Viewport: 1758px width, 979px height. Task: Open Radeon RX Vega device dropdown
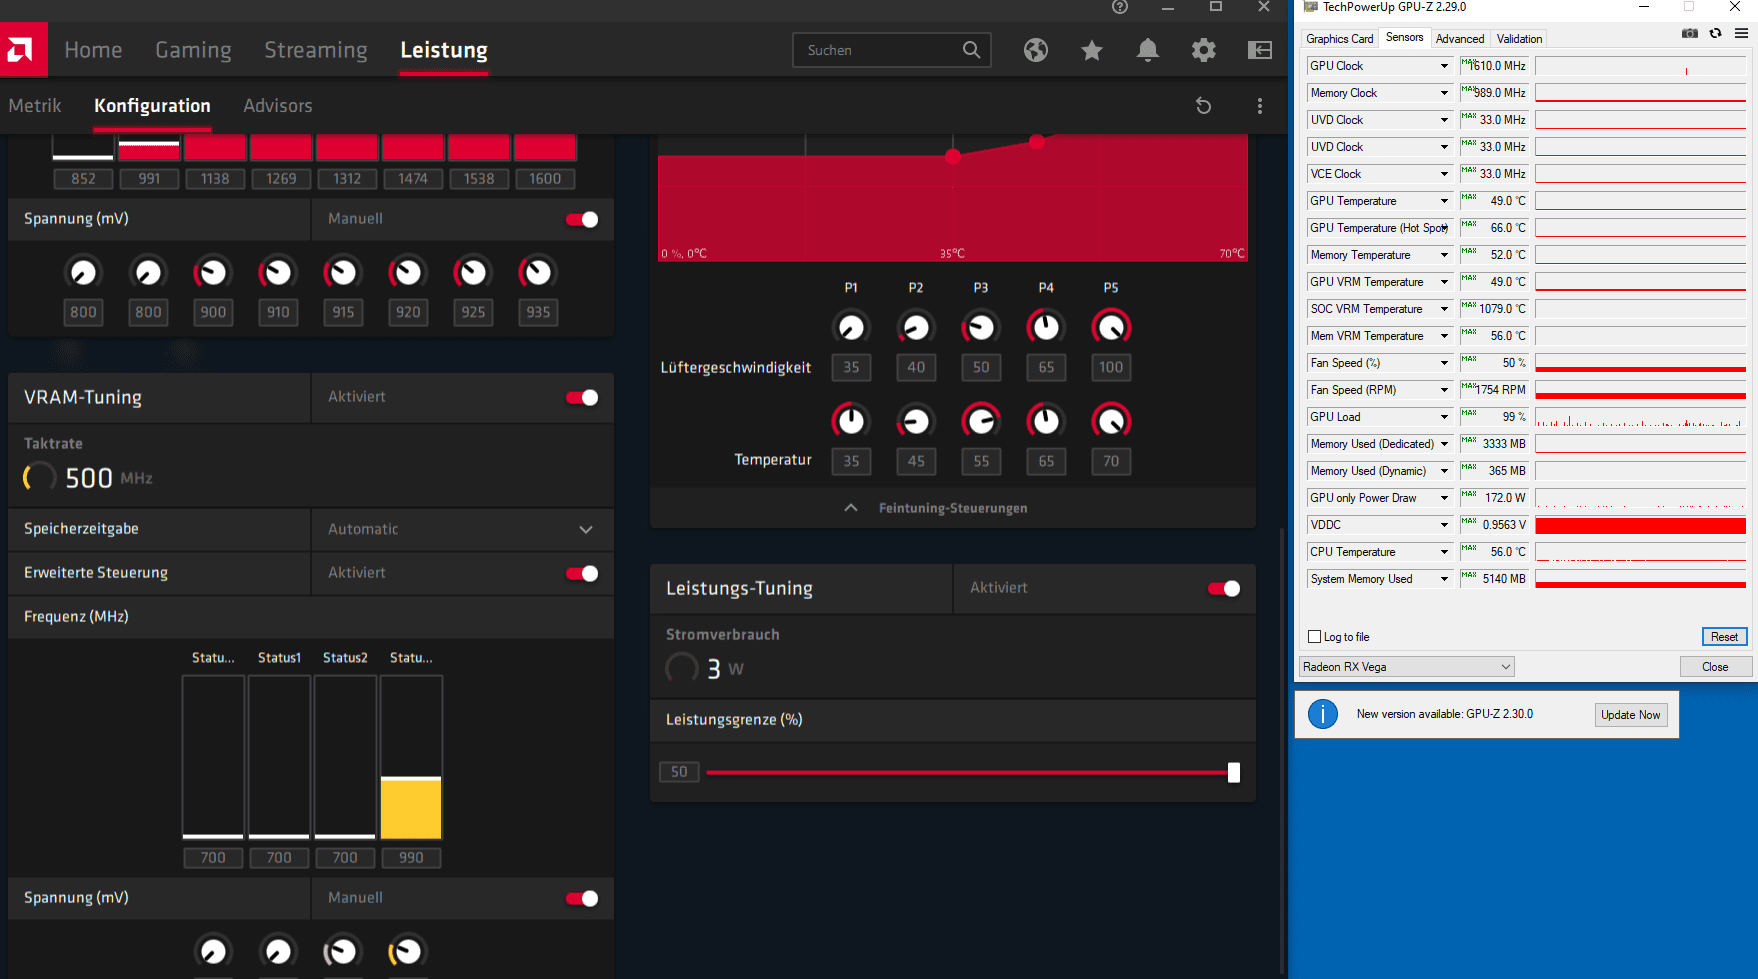tap(1407, 667)
